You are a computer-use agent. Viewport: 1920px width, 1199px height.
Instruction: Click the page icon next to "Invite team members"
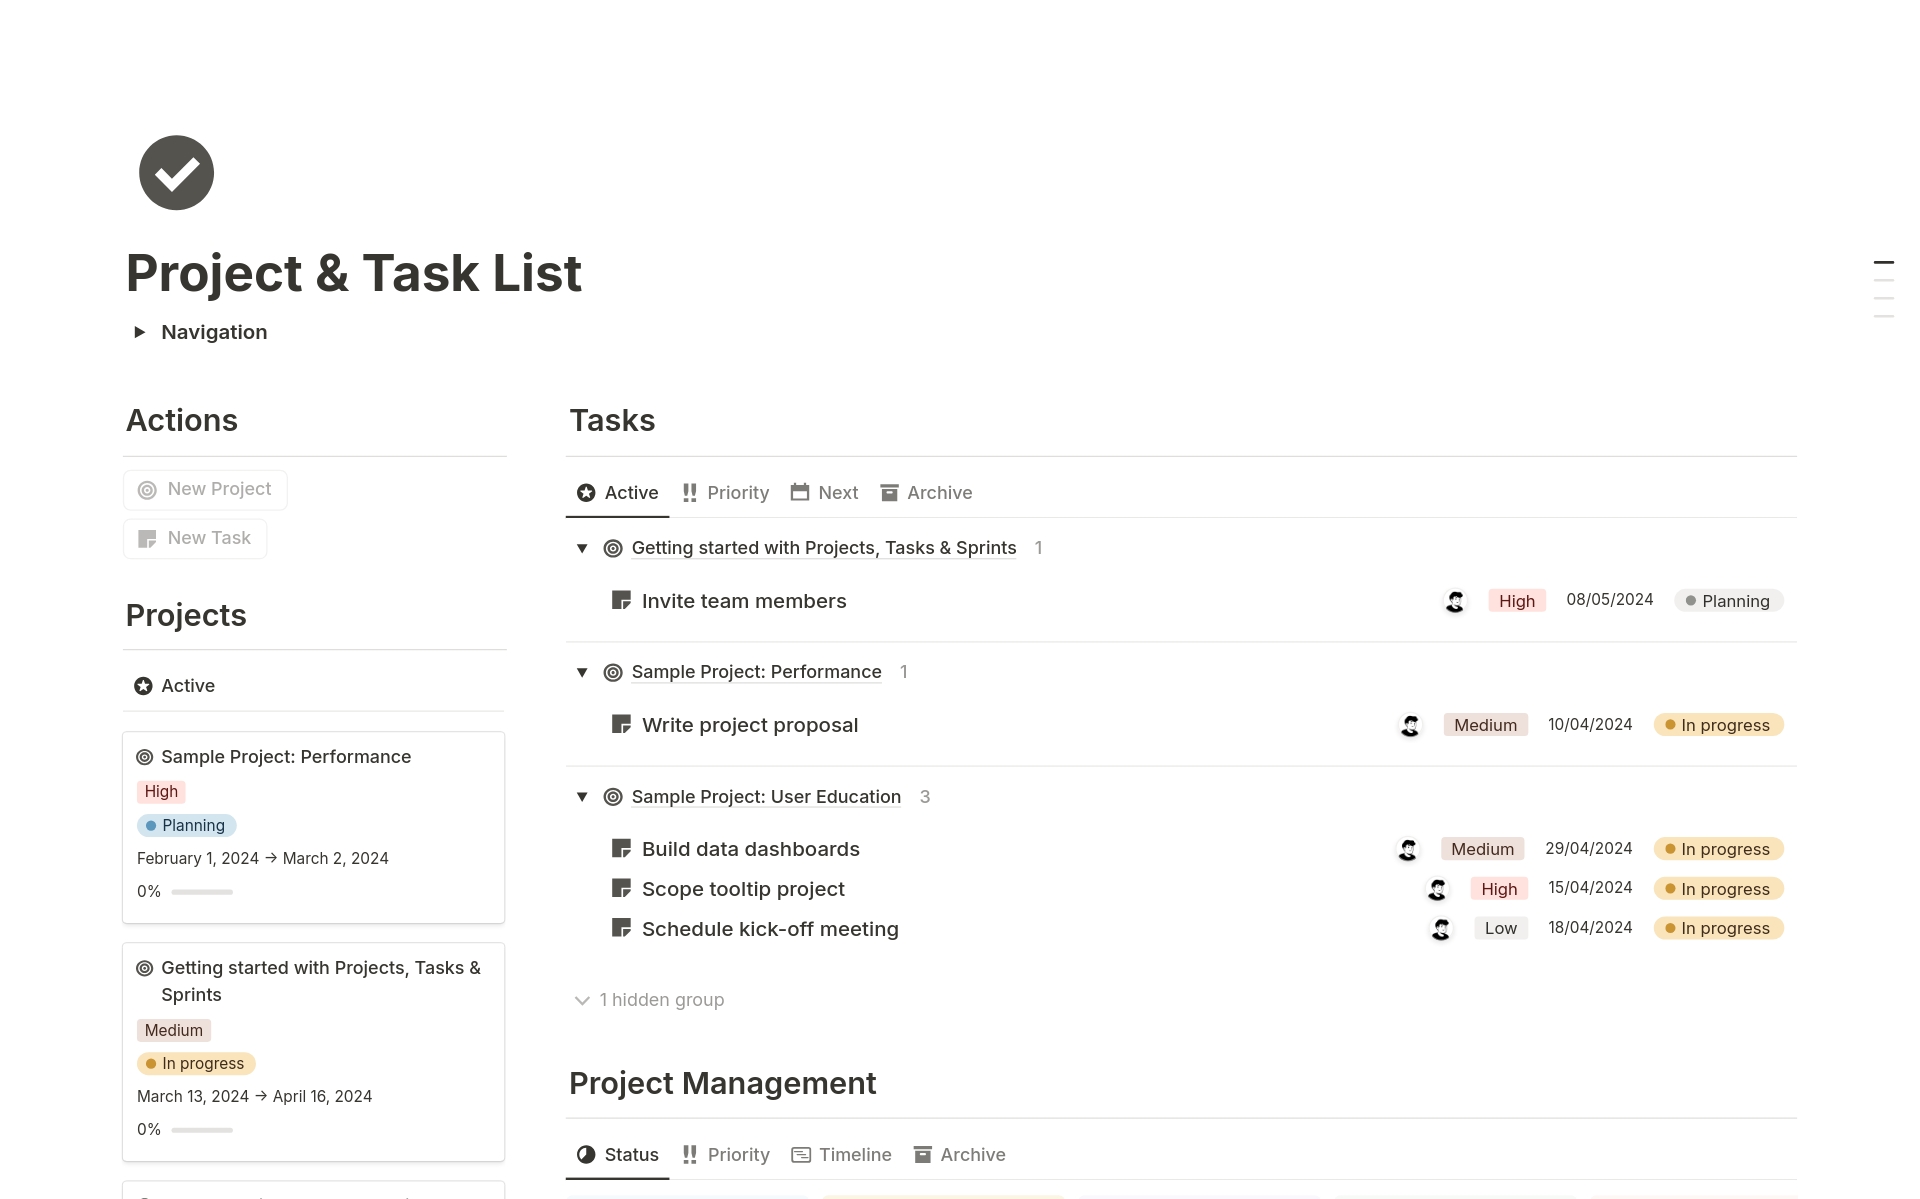tap(621, 600)
